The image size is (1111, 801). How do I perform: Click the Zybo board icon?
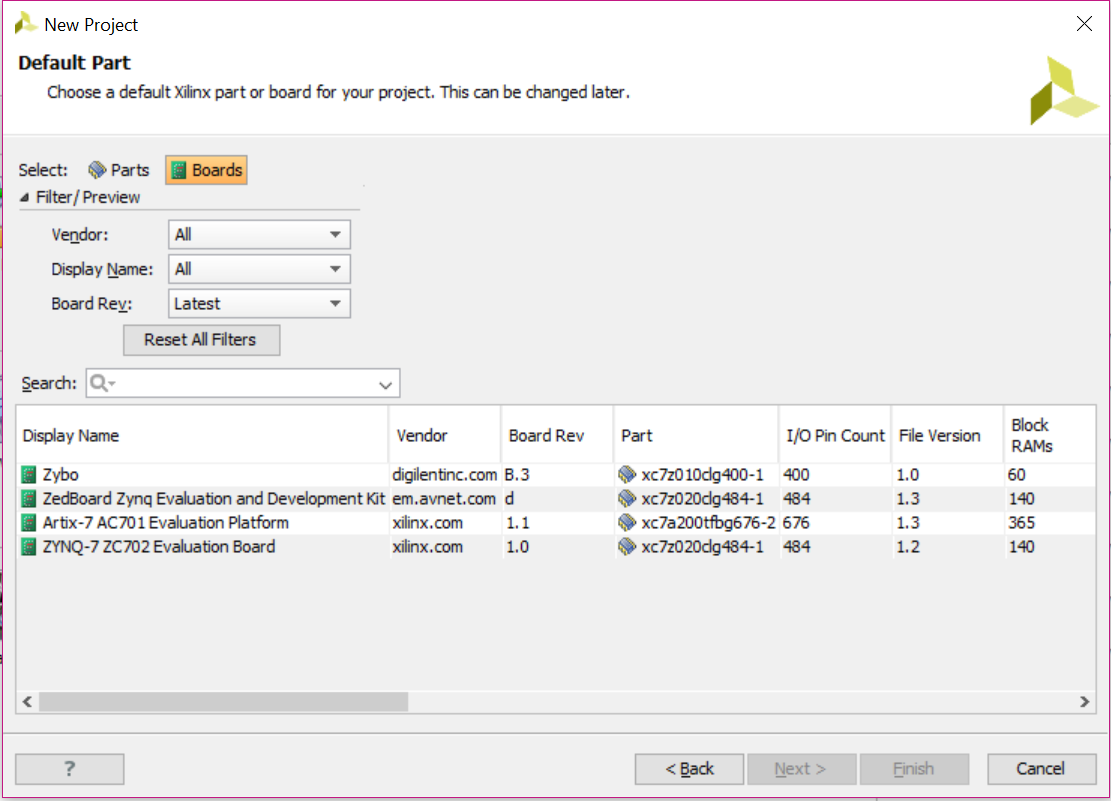[x=29, y=474]
